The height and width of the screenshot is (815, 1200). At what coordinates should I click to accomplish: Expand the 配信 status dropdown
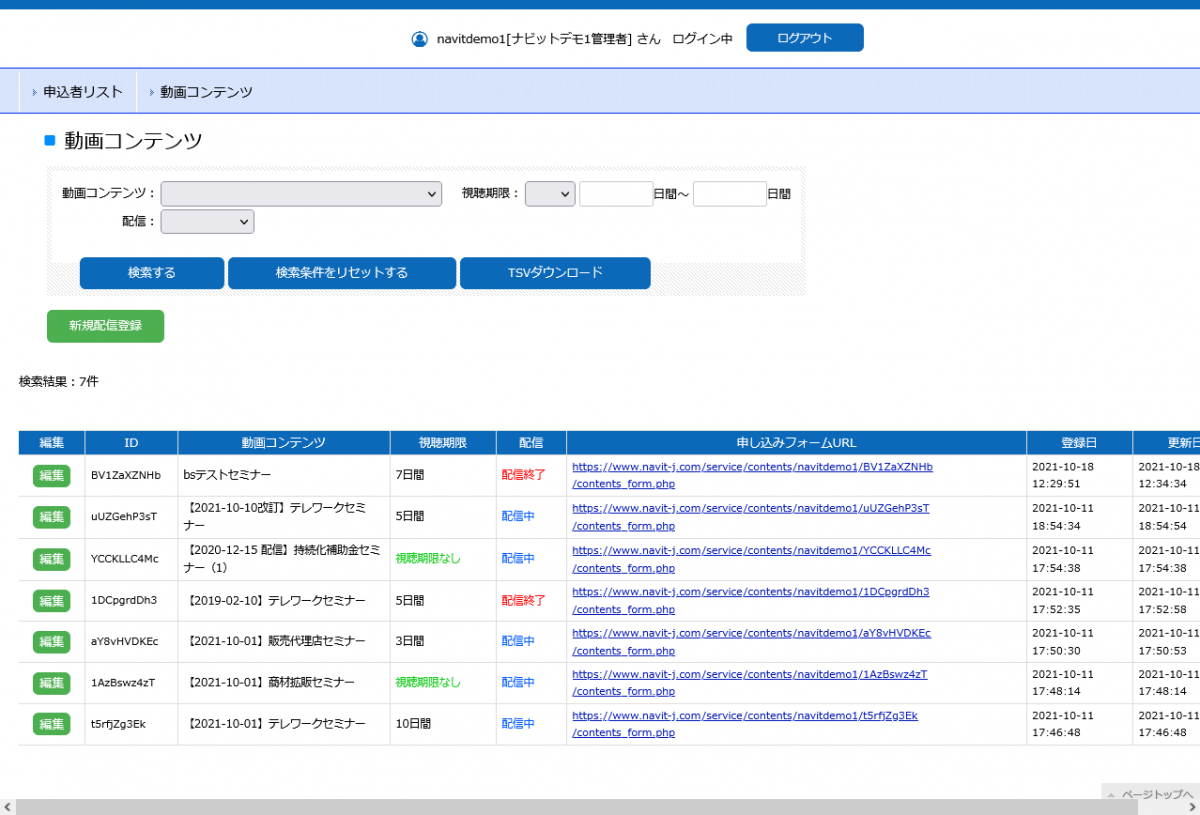tap(207, 222)
